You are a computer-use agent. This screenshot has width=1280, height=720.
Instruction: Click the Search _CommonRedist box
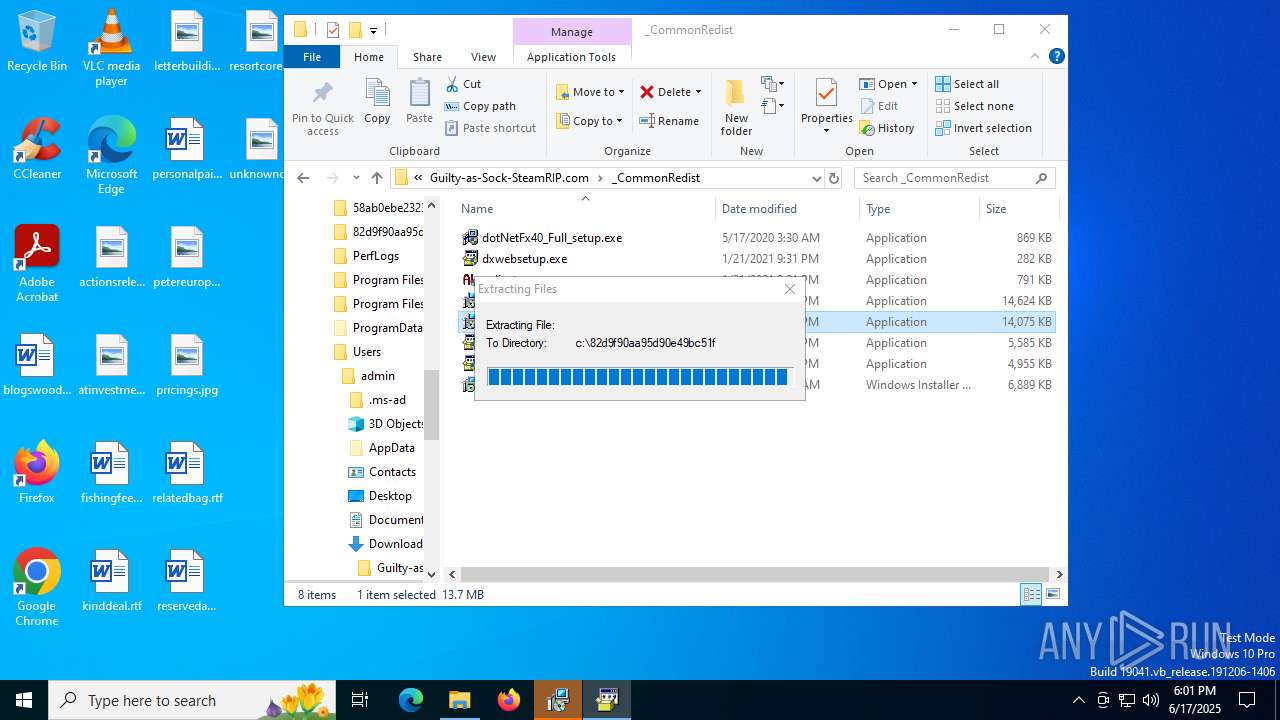pos(954,178)
